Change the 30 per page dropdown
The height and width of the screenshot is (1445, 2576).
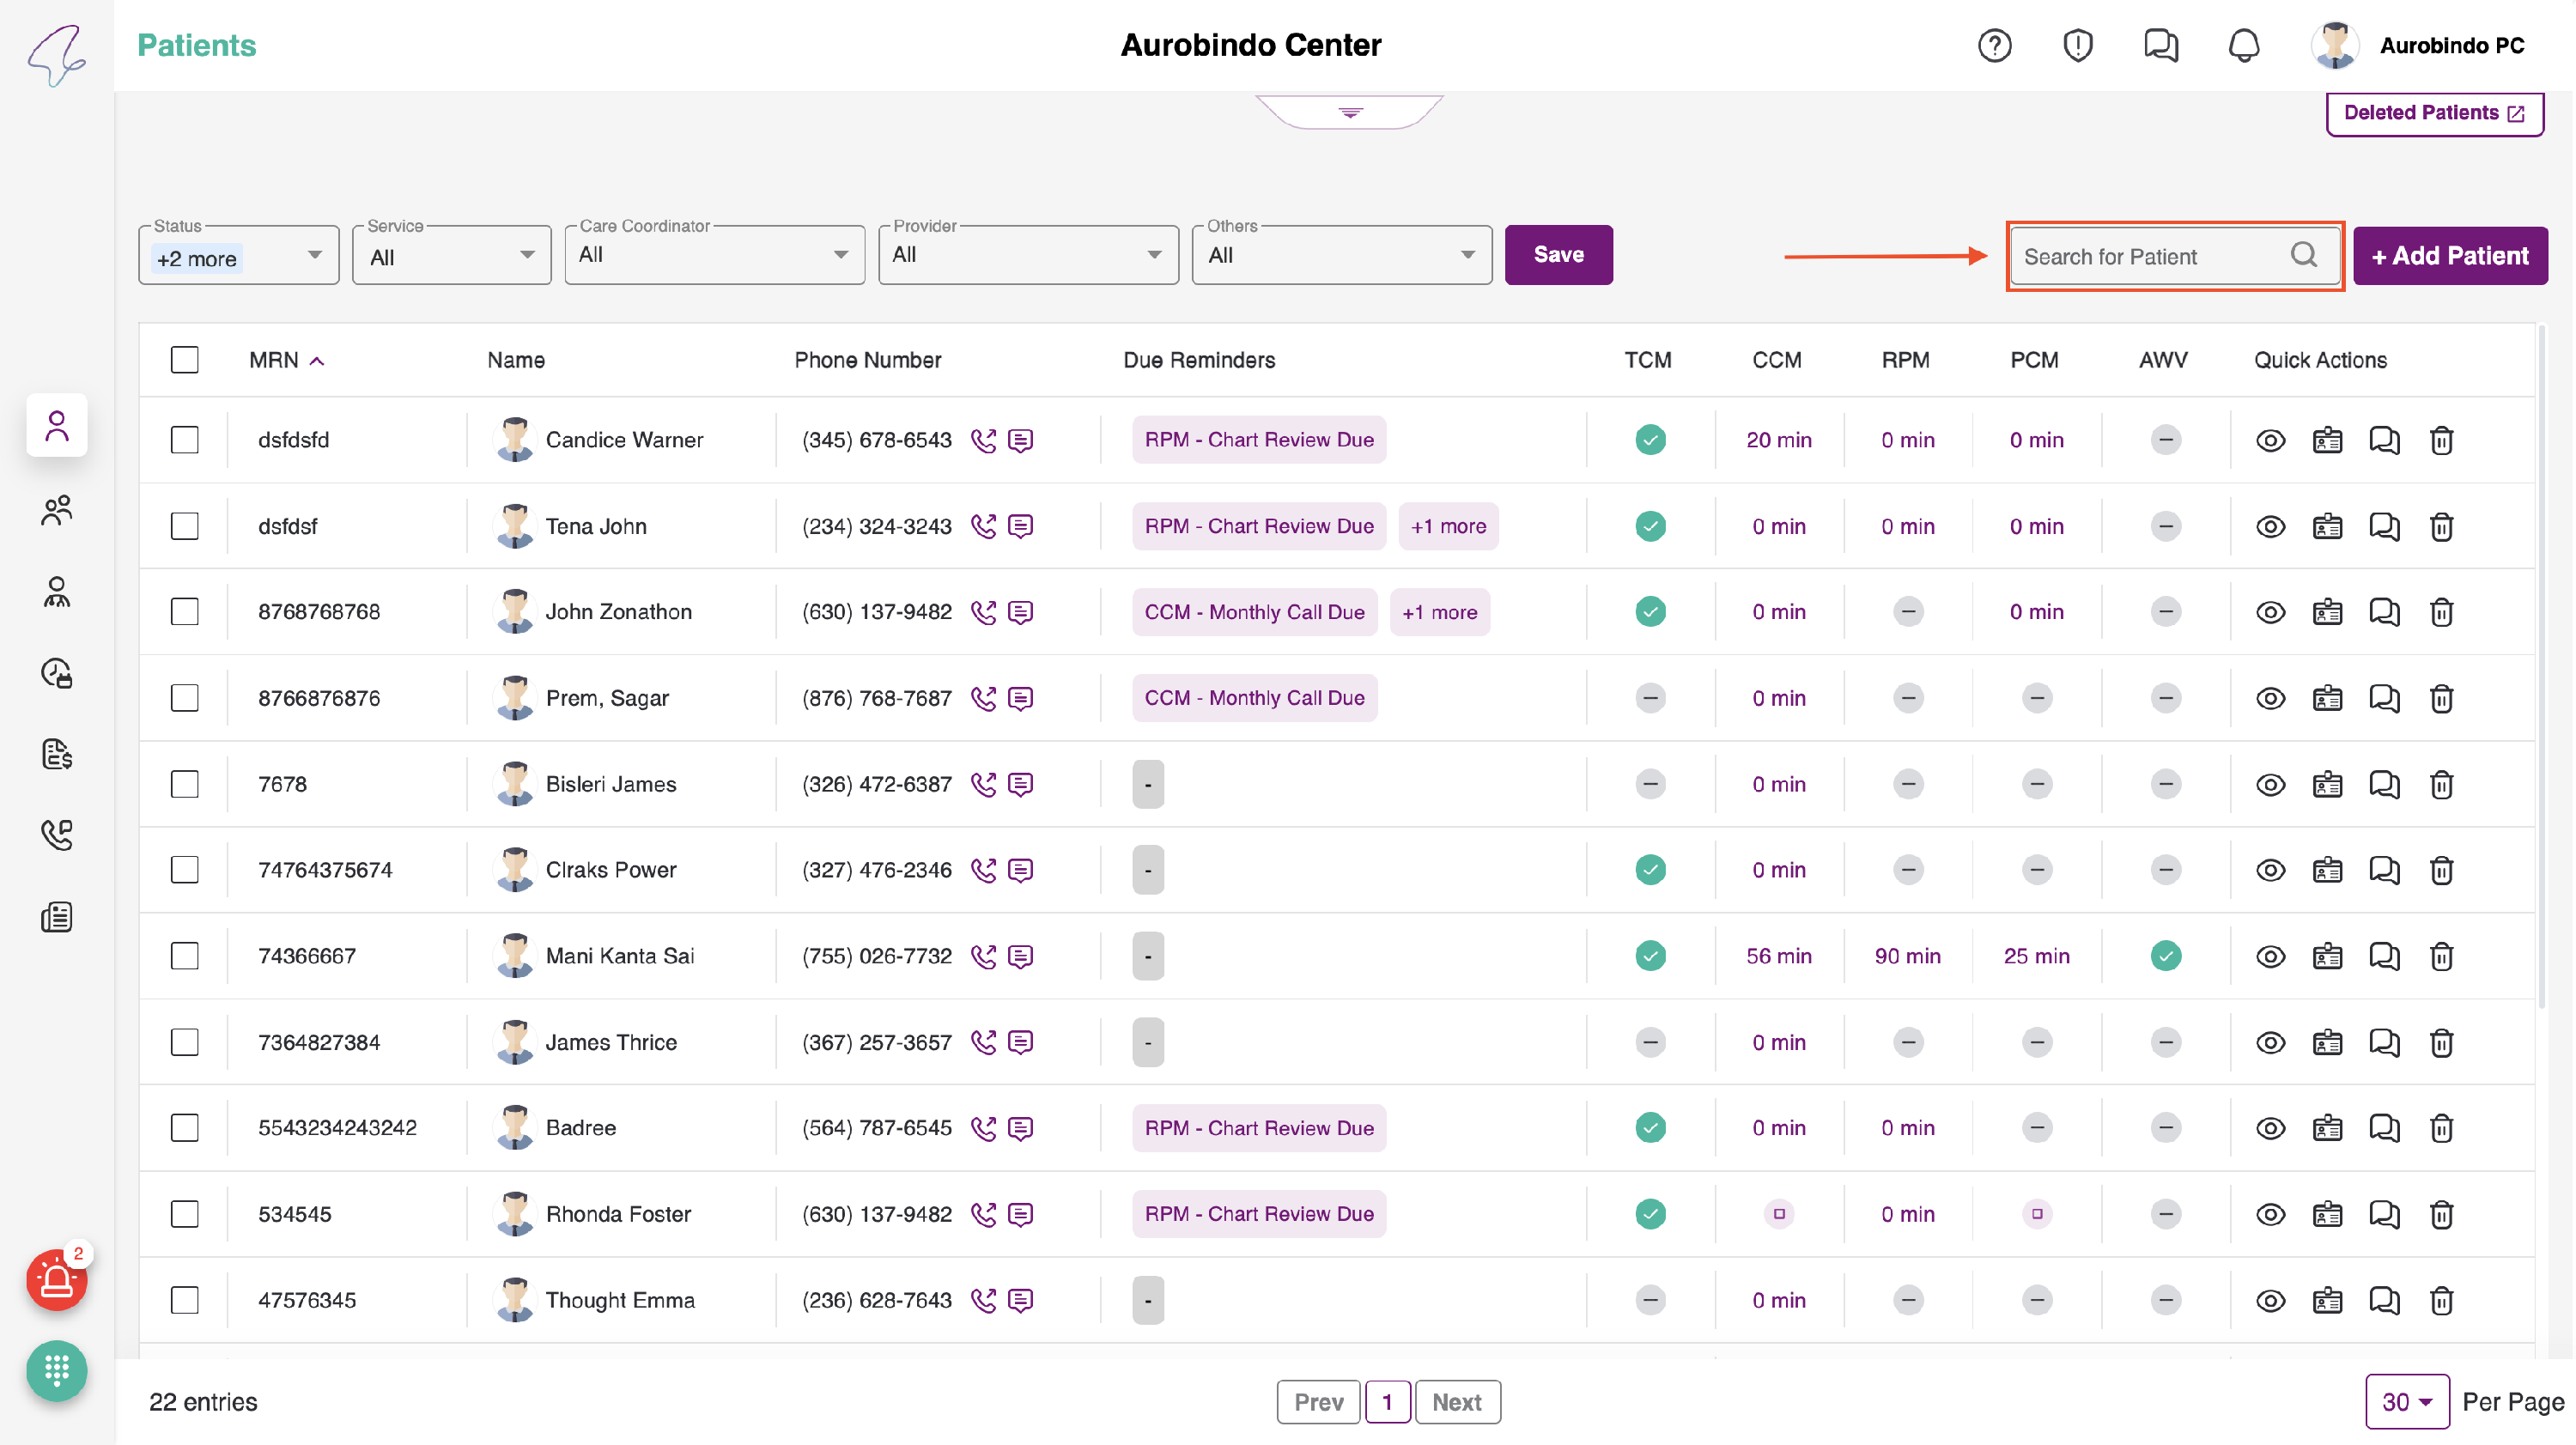(x=2406, y=1402)
